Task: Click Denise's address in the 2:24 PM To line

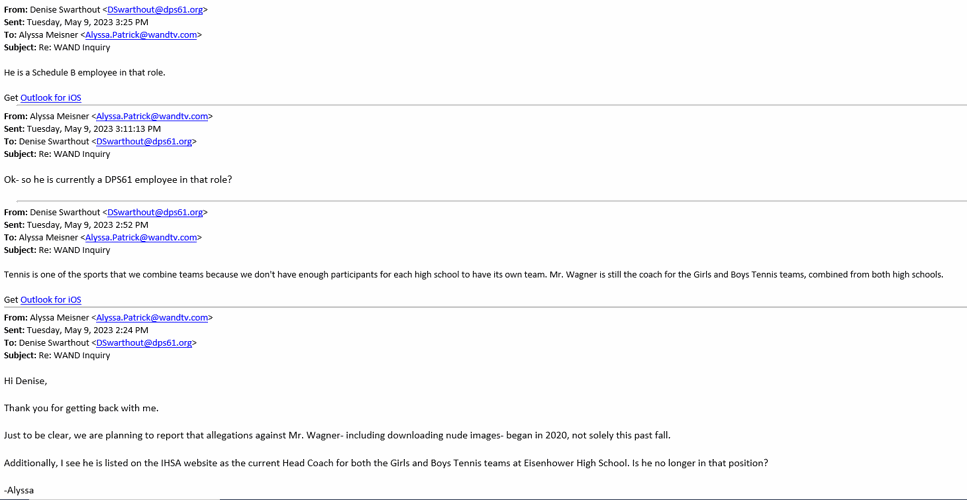Action: pos(144,343)
